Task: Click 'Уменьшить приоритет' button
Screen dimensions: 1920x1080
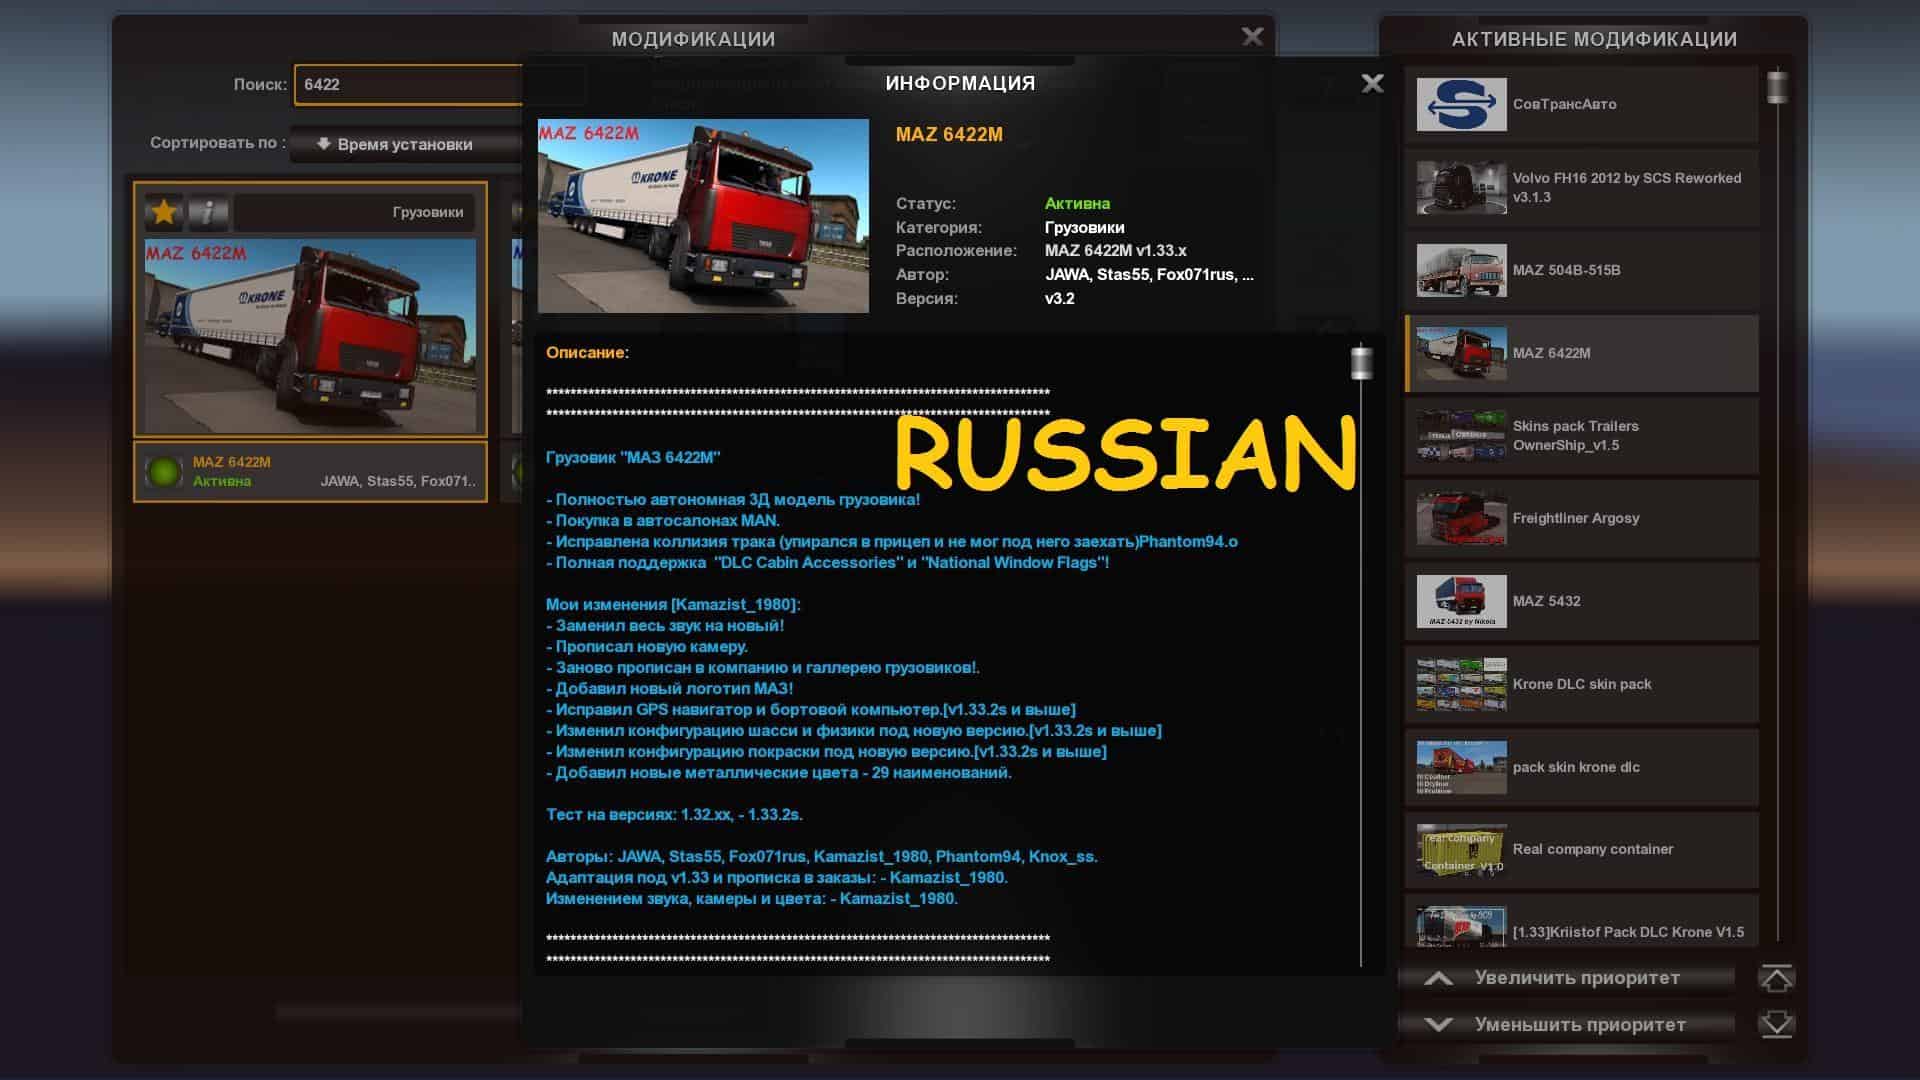Action: pyautogui.click(x=1565, y=1025)
